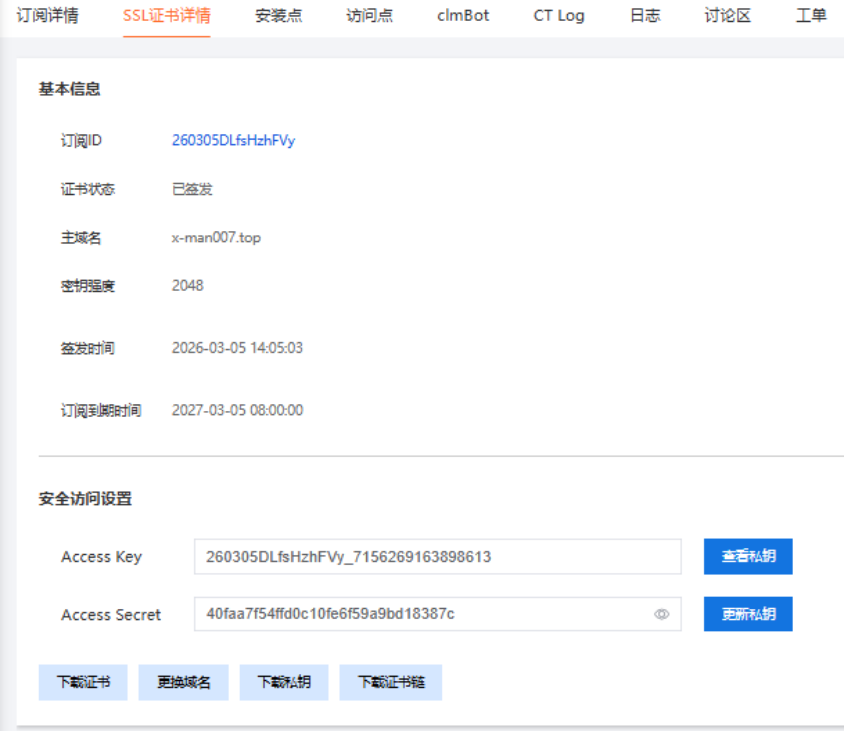The height and width of the screenshot is (732, 845).
Task: Click the 下载证书链 button
Action: pos(391,682)
